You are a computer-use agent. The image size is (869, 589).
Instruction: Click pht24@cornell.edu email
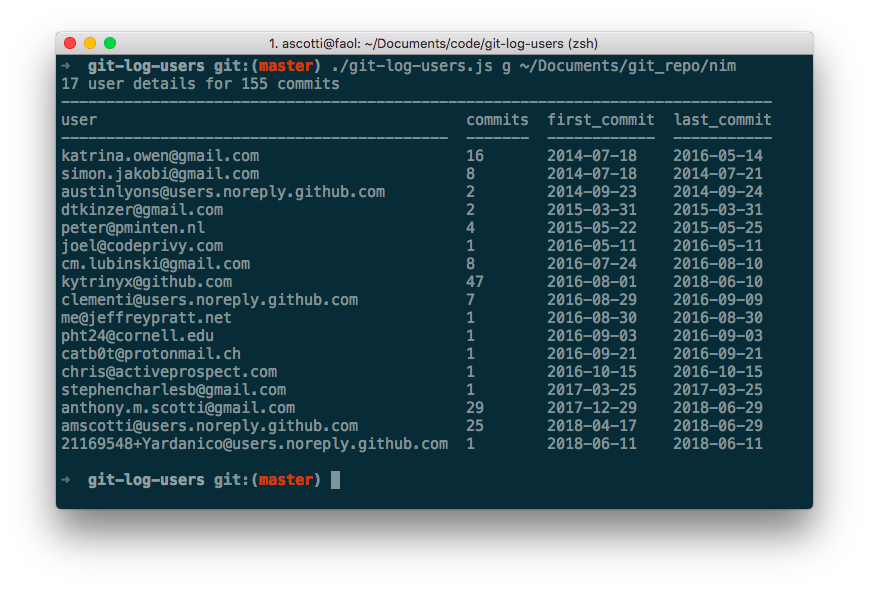point(137,336)
